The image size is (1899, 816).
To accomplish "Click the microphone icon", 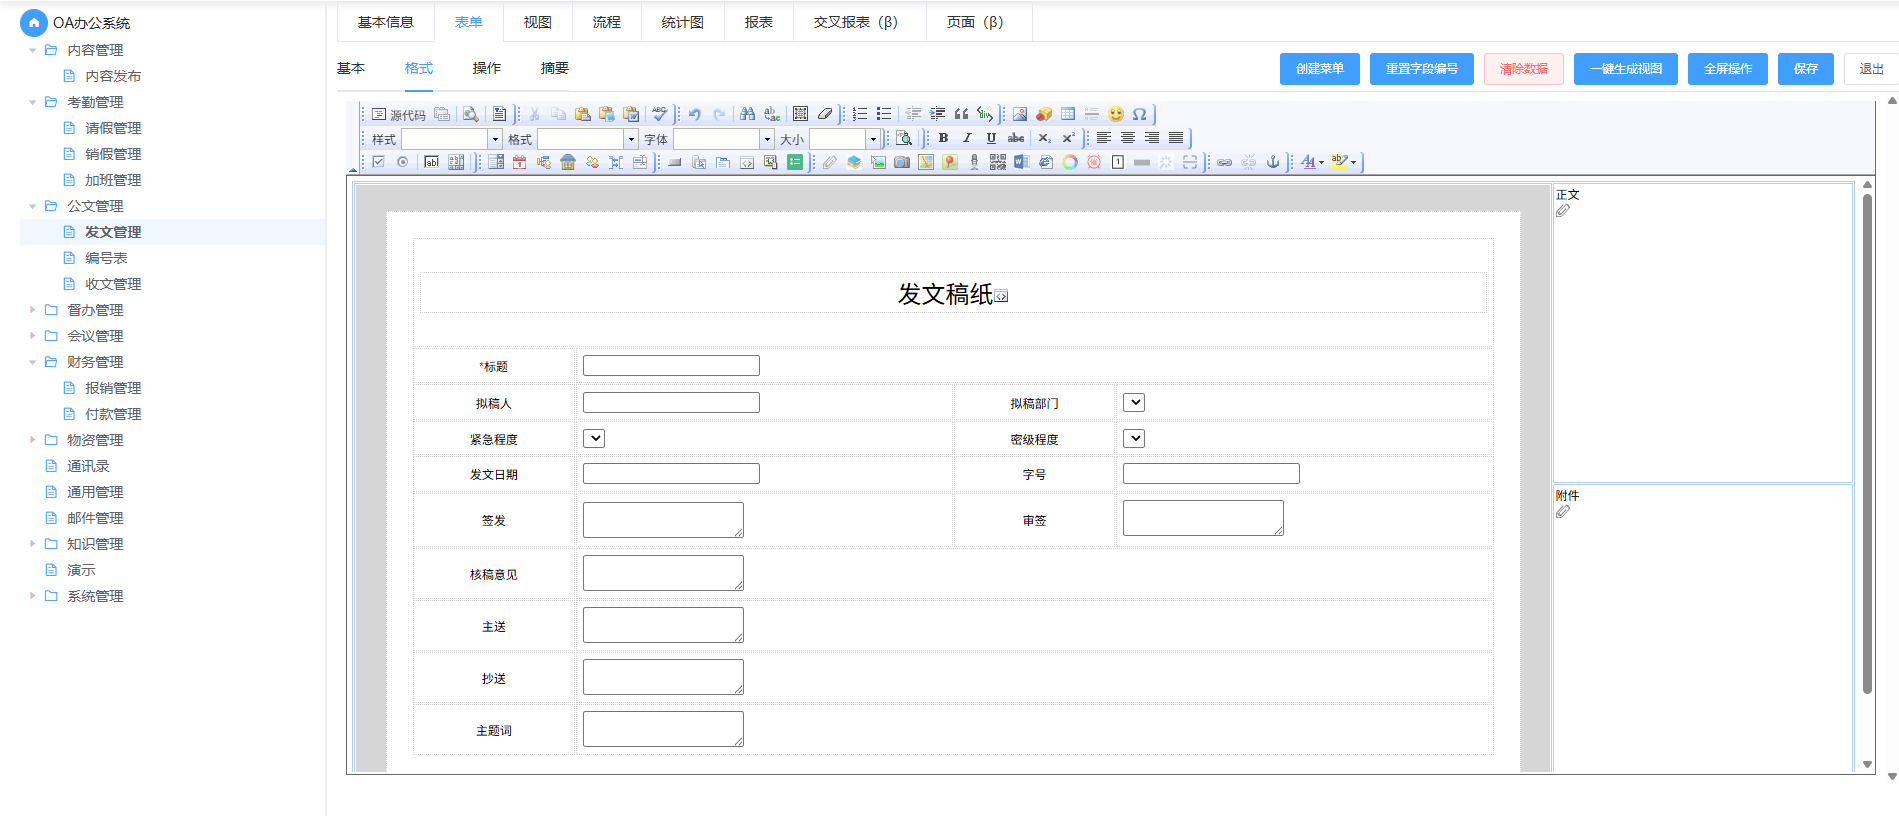I will pyautogui.click(x=974, y=162).
